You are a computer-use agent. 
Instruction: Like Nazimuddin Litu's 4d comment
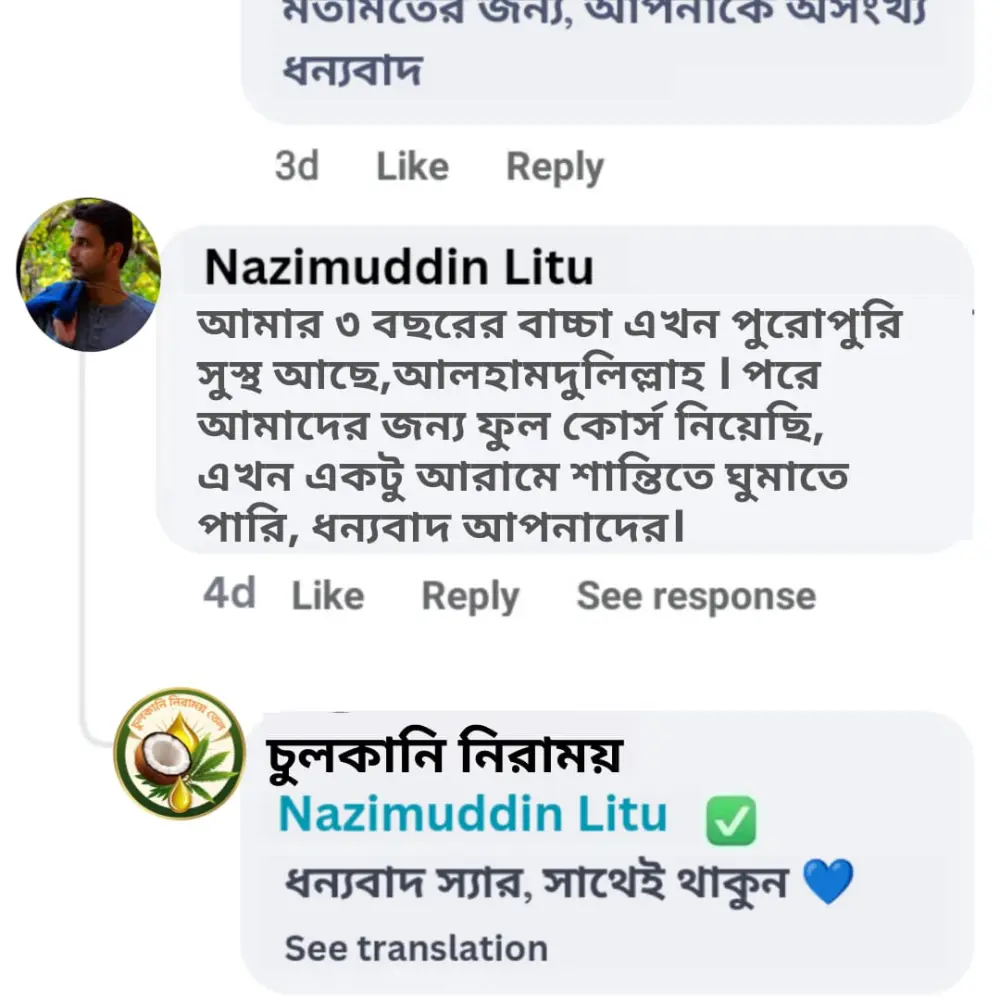click(x=327, y=596)
